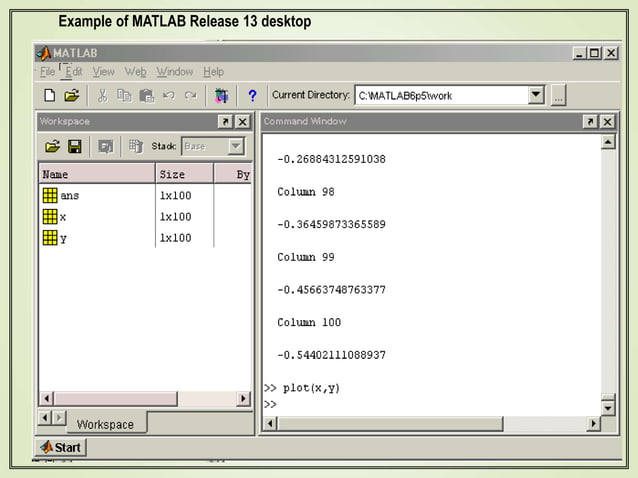Undock the Command Window panel

590,122
